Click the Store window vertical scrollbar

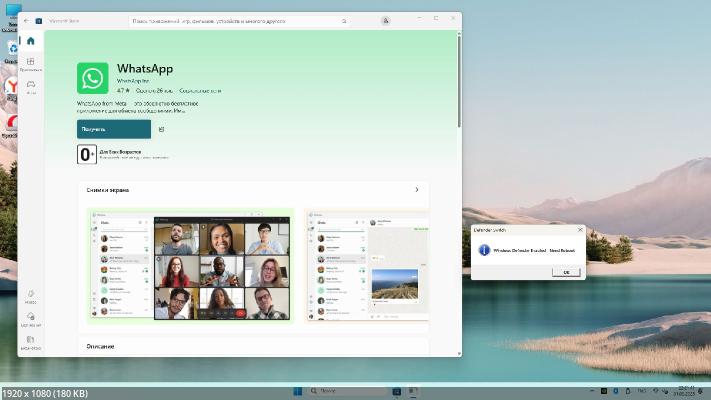coord(459,80)
